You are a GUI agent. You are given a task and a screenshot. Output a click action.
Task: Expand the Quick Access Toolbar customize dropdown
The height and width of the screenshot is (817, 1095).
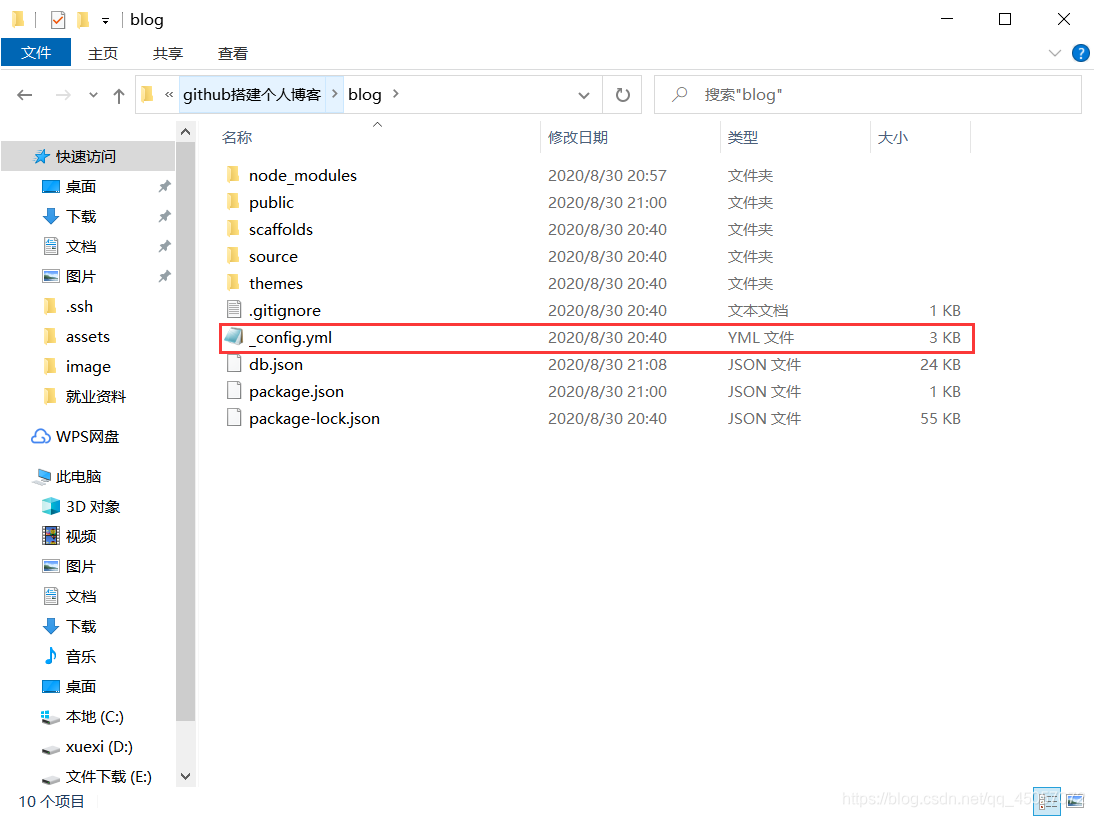(104, 18)
